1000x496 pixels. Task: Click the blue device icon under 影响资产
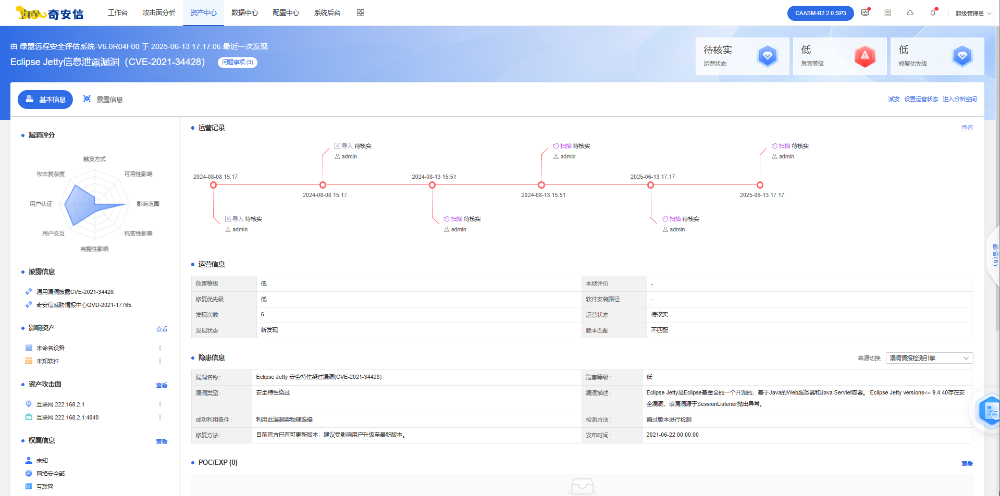(x=29, y=347)
